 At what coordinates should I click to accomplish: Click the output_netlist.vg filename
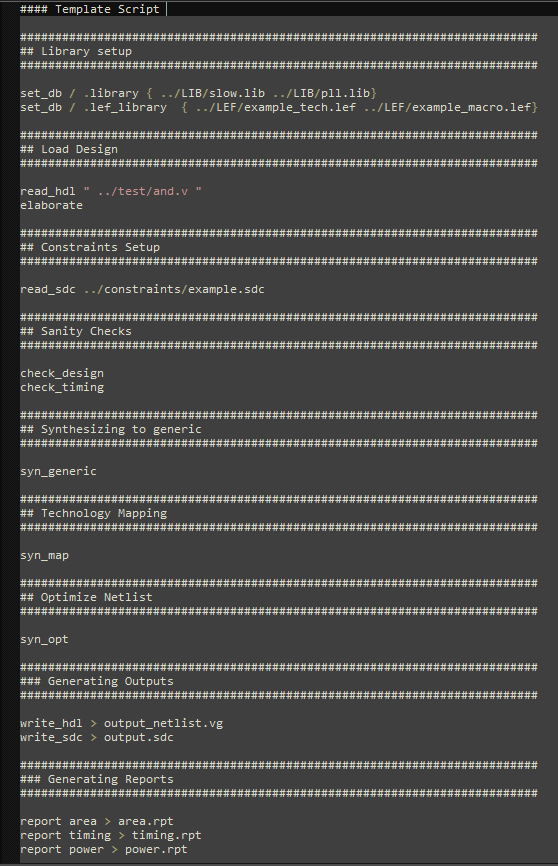point(164,723)
